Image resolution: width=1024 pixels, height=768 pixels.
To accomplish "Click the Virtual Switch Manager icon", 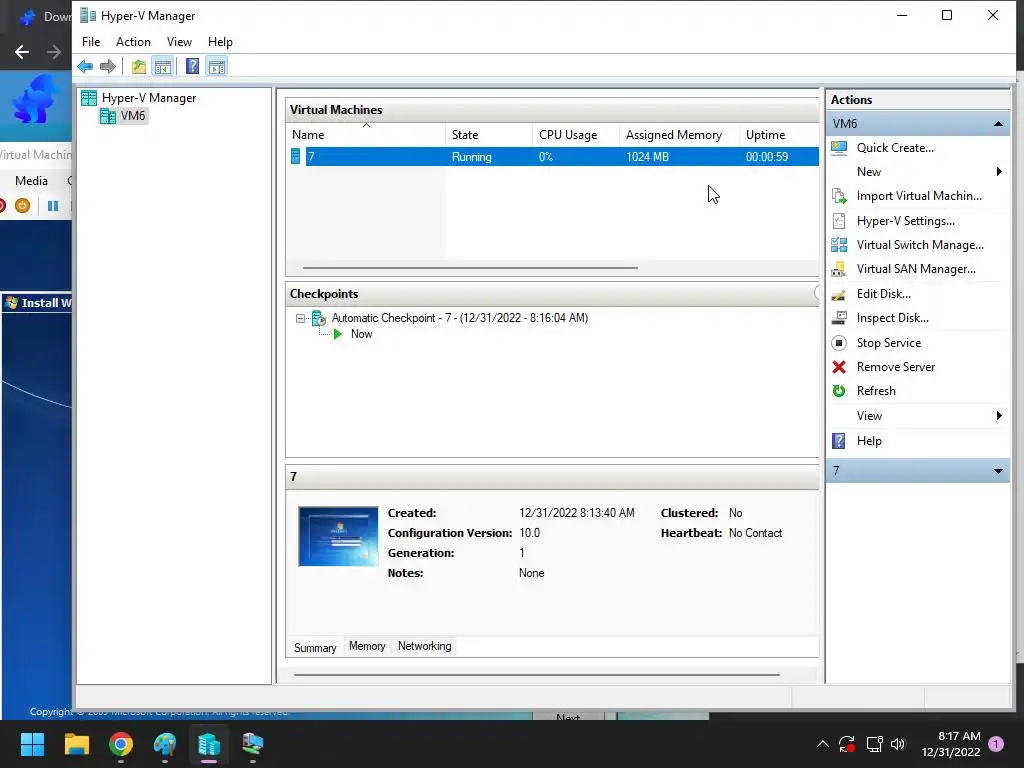I will tap(839, 245).
